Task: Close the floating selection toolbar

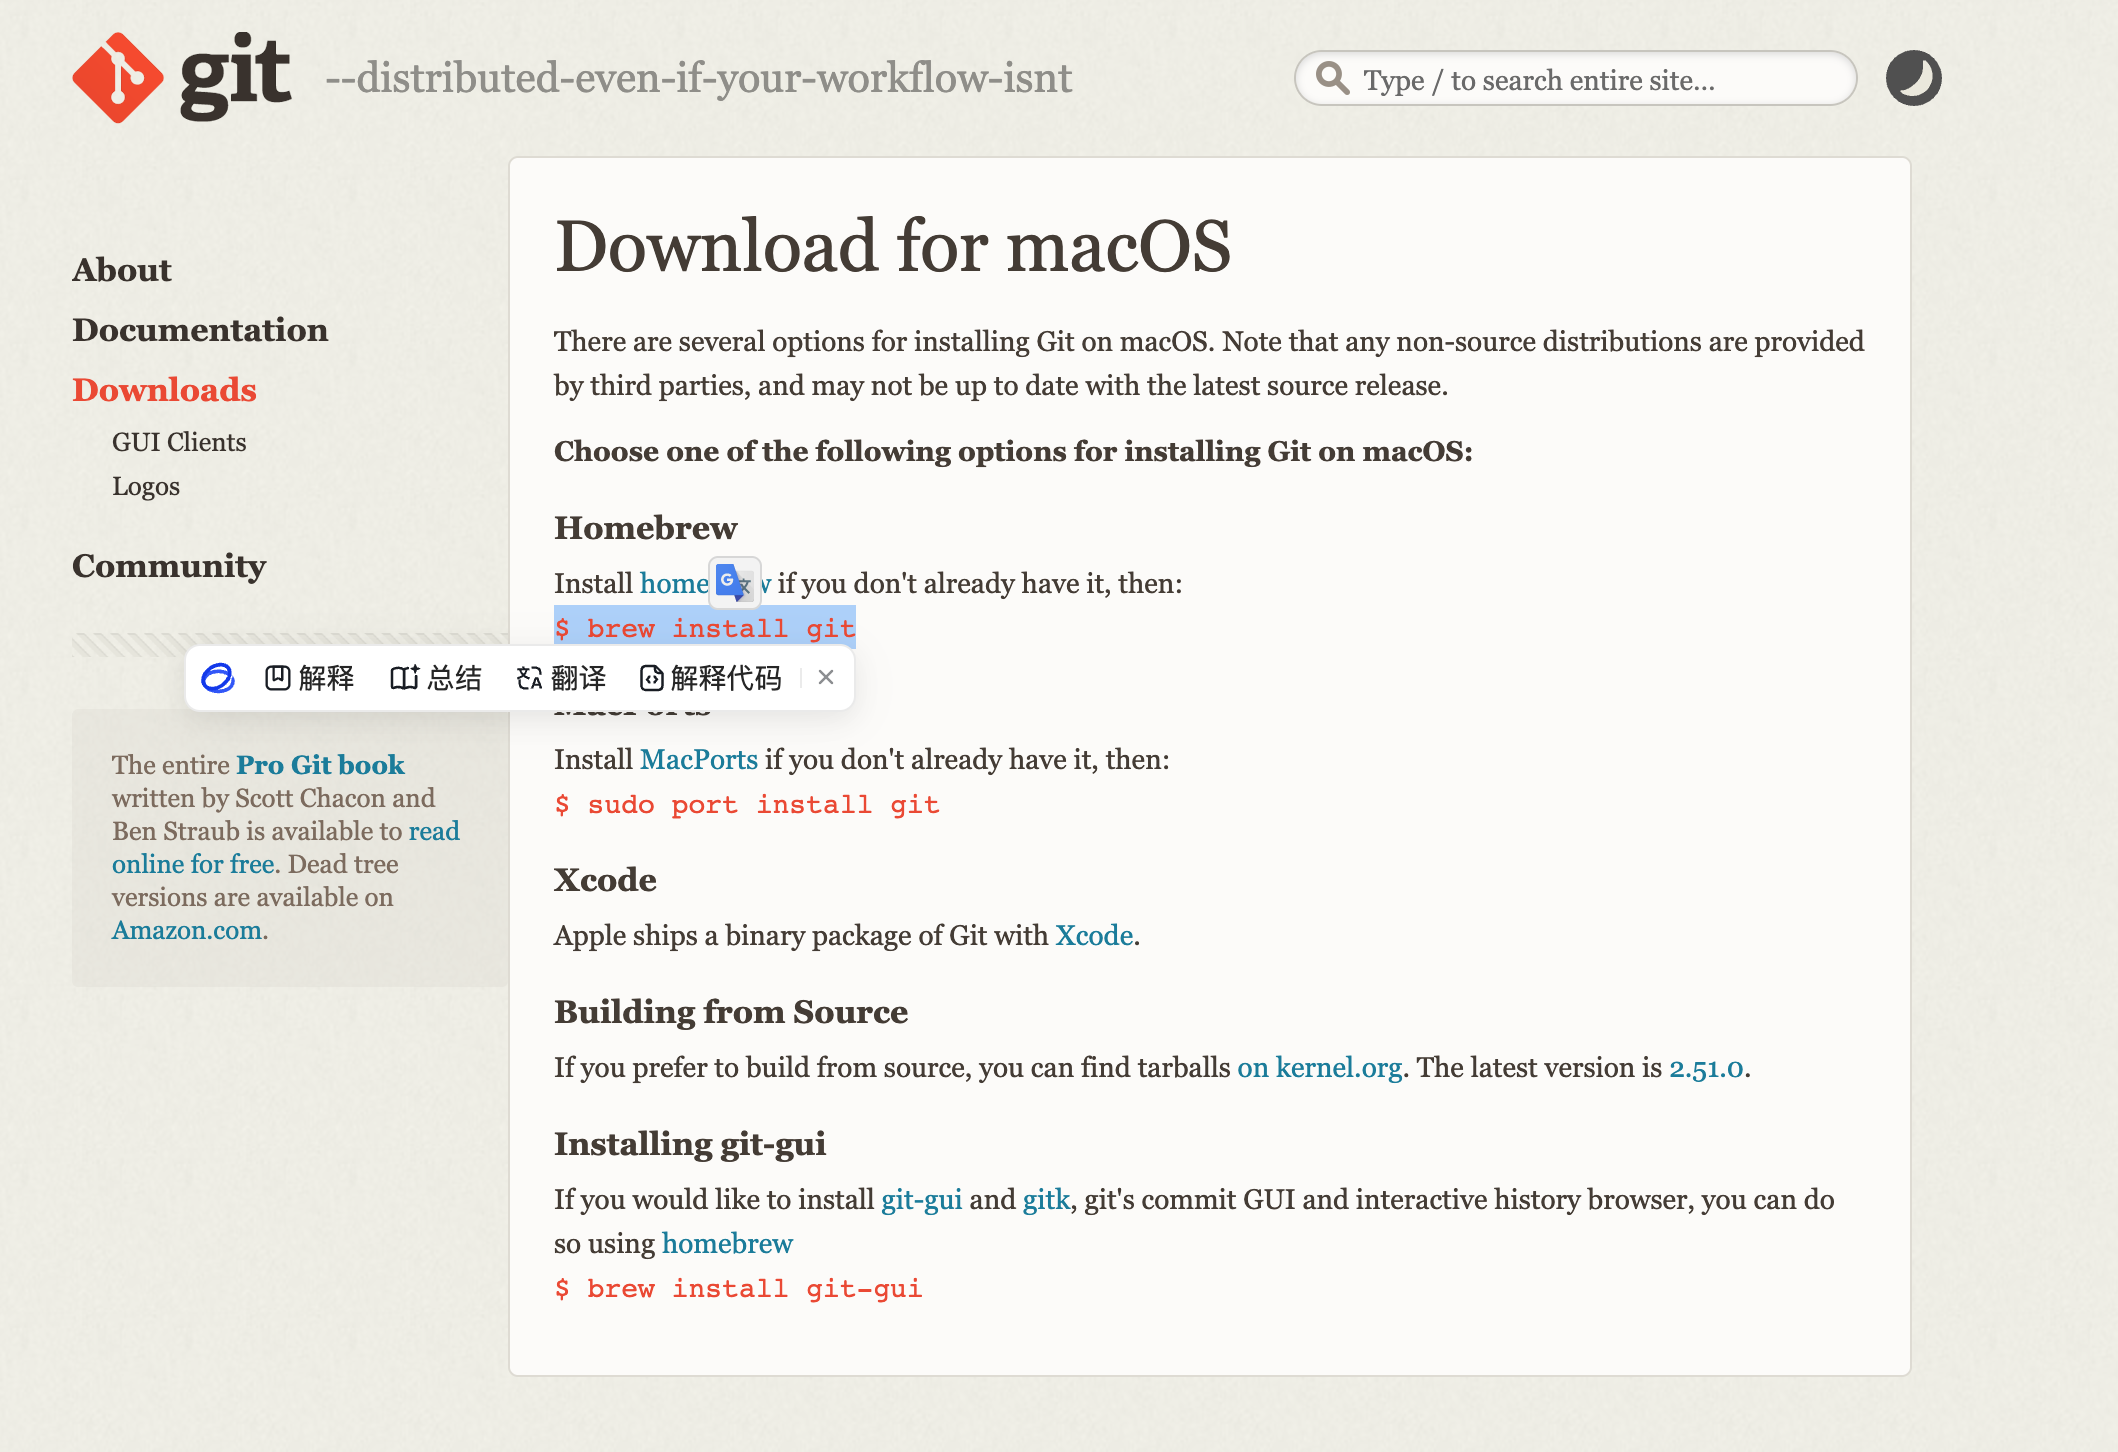Action: tap(826, 677)
